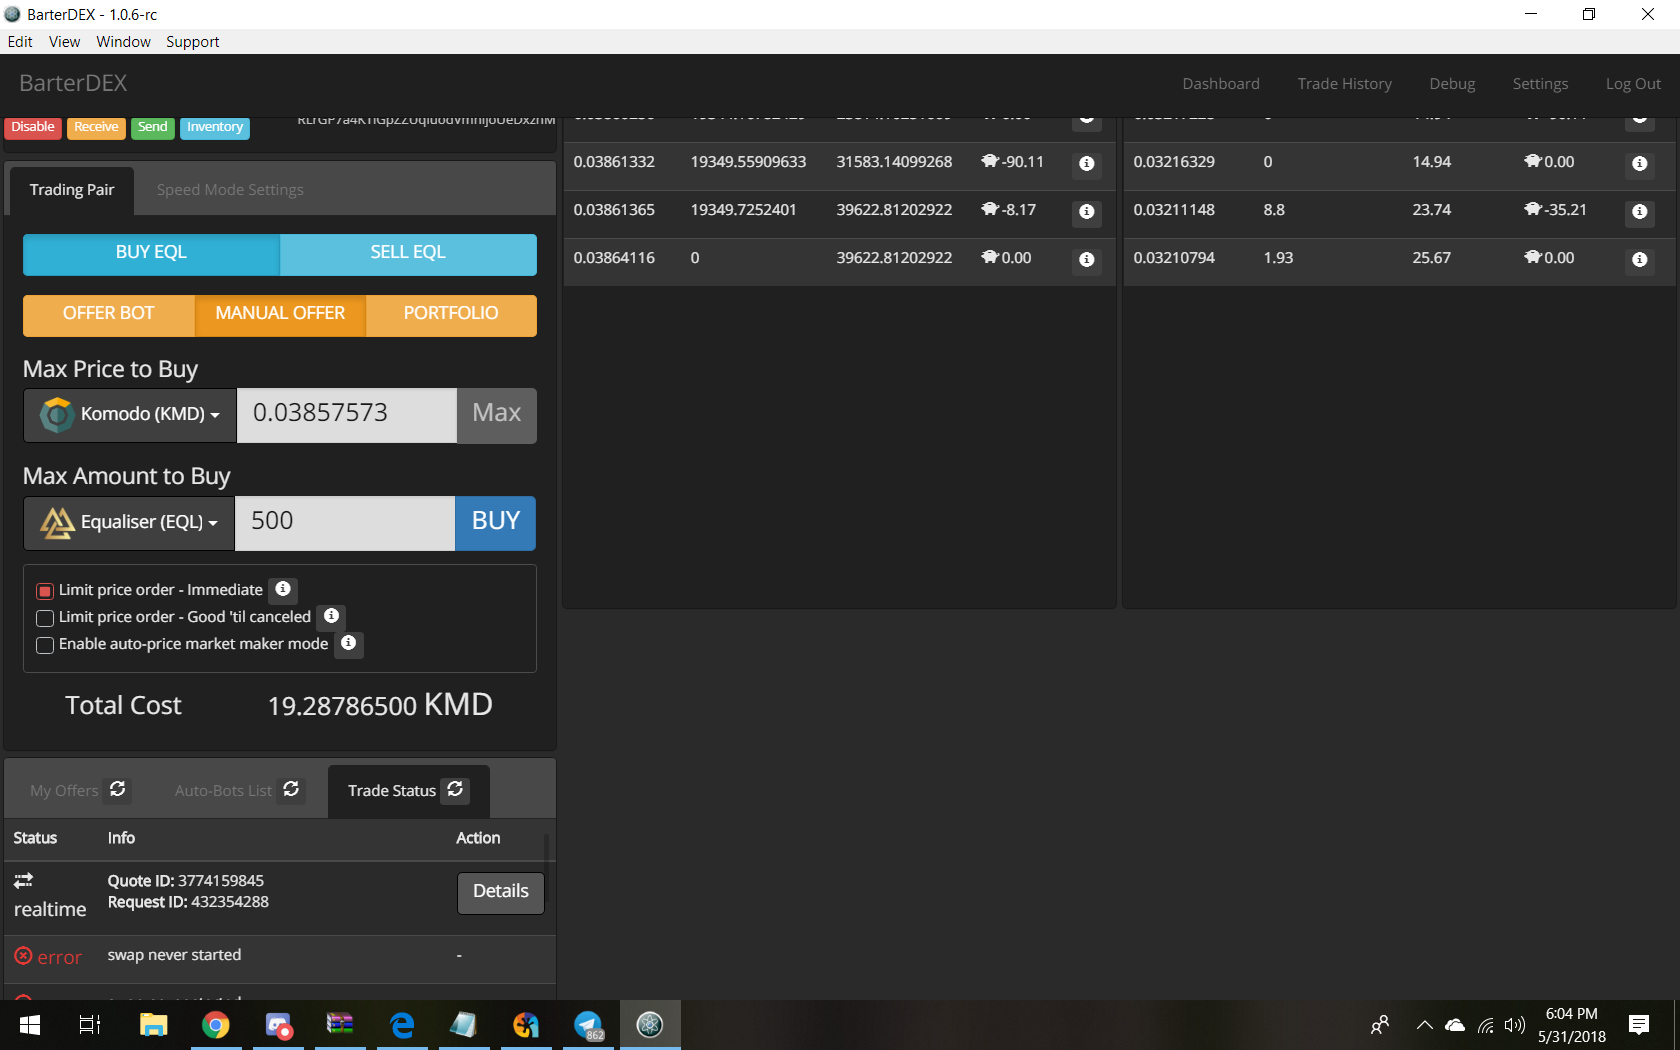Viewport: 1680px width, 1050px height.
Task: Click Log Out in the top navigation
Action: click(1633, 84)
